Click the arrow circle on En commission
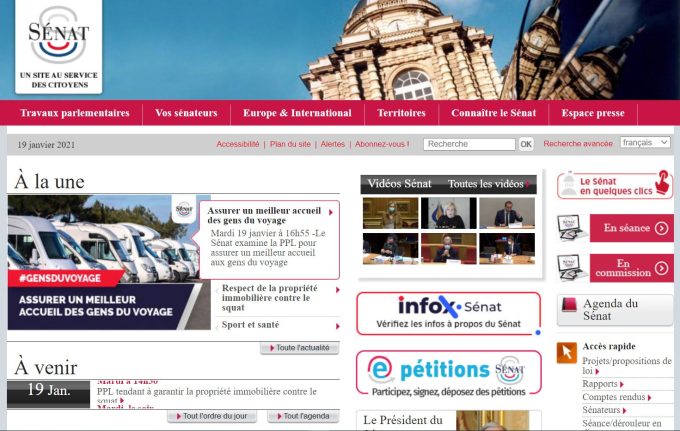680x431 pixels. (661, 268)
